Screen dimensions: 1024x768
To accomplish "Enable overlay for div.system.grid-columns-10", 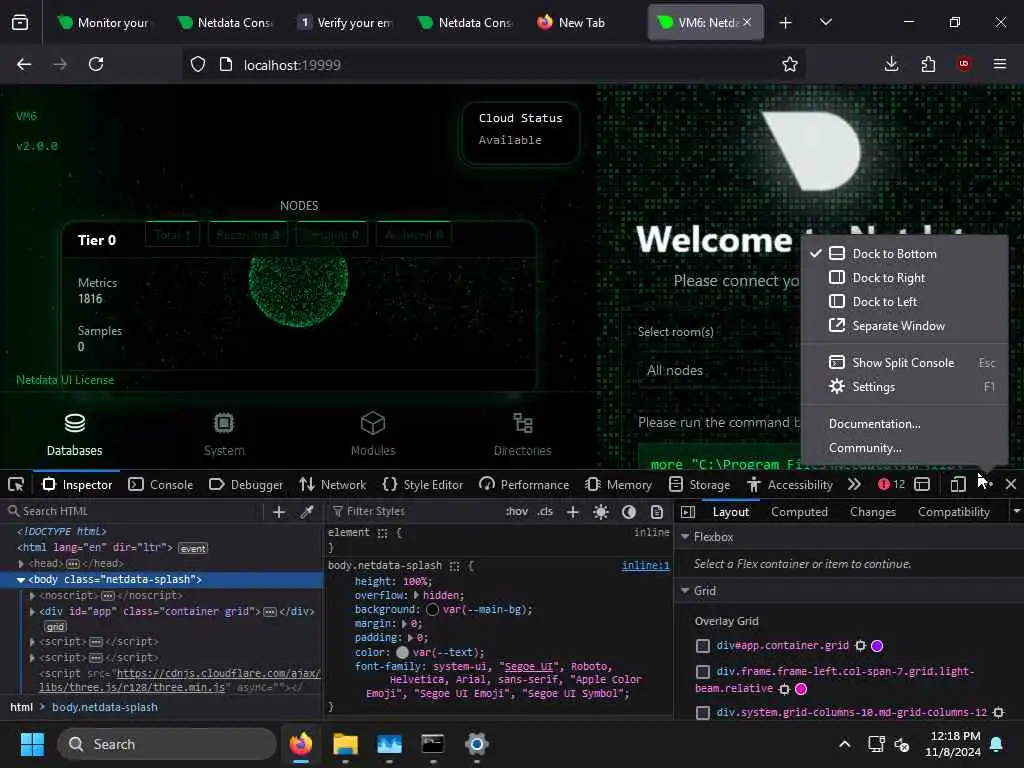I will [703, 712].
